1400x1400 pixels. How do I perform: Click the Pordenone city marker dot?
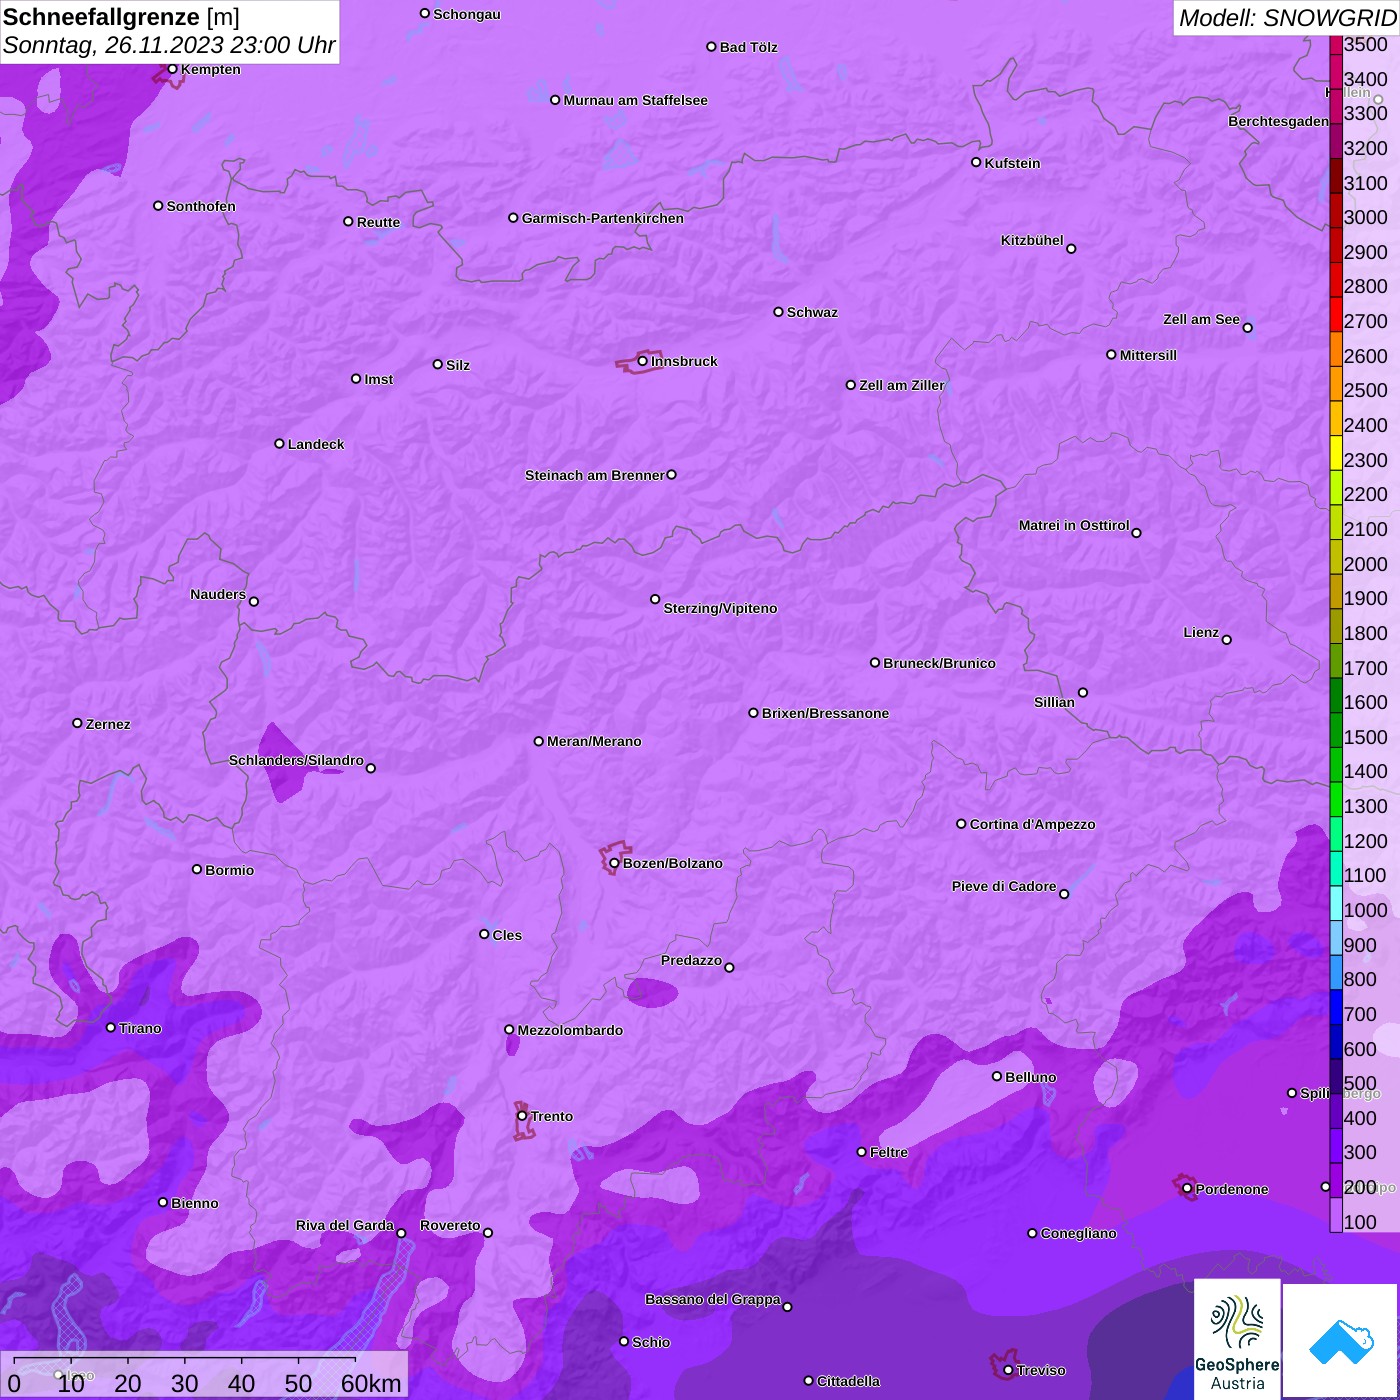1187,1189
